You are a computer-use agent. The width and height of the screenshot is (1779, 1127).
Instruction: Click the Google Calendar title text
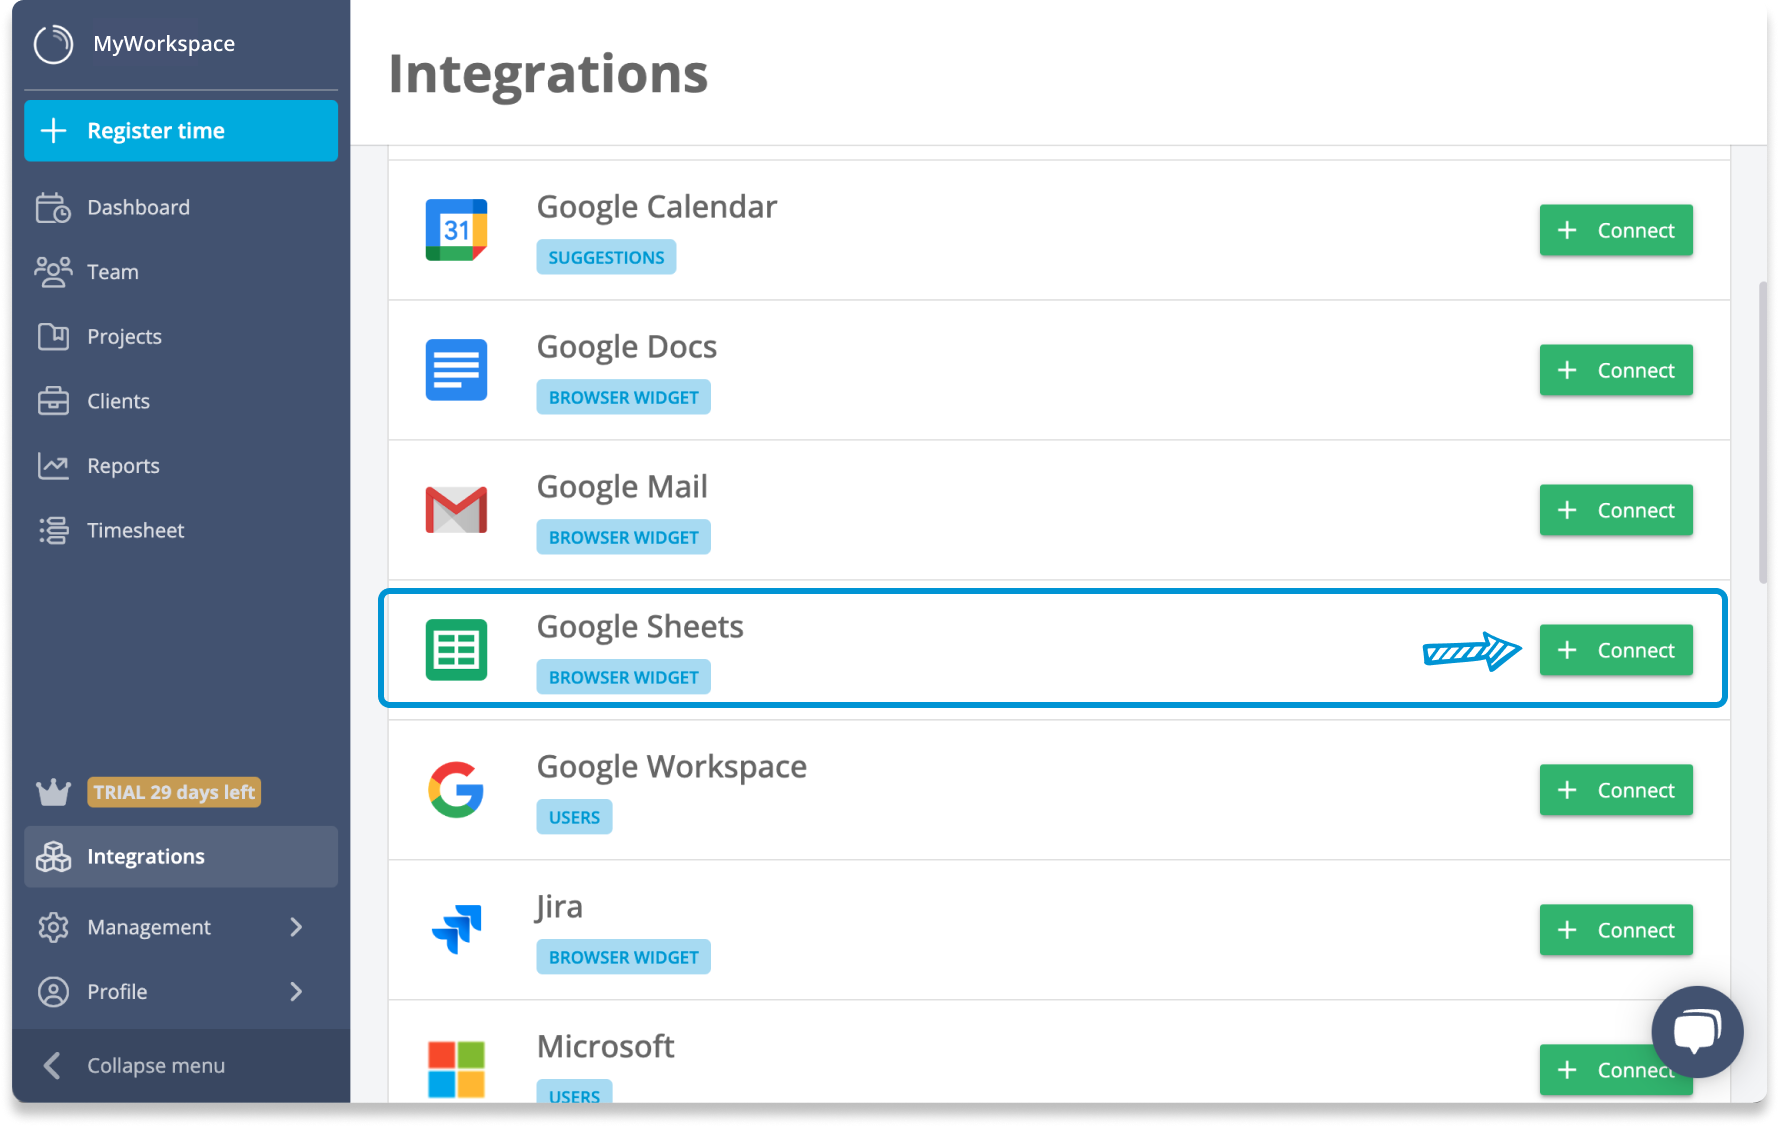pyautogui.click(x=657, y=207)
